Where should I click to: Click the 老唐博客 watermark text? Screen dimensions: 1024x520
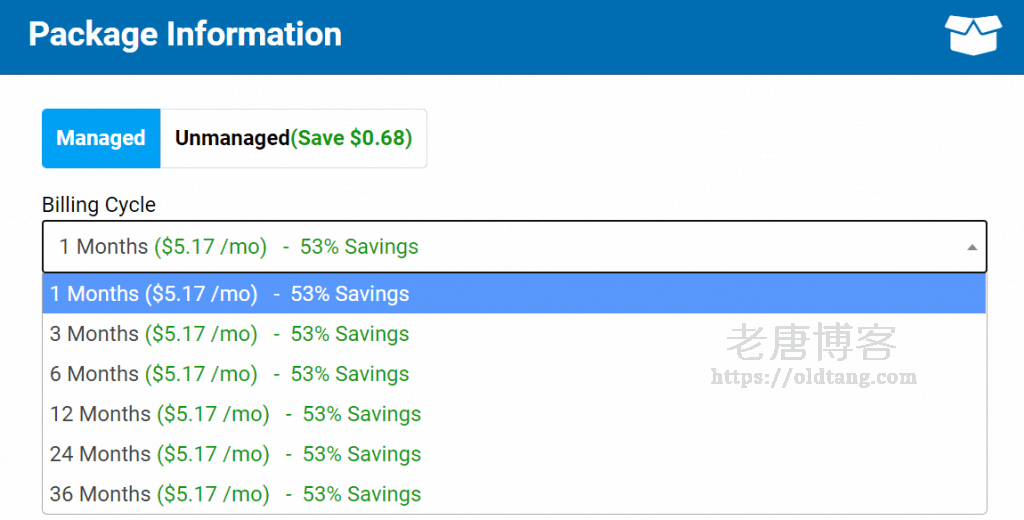[x=811, y=343]
